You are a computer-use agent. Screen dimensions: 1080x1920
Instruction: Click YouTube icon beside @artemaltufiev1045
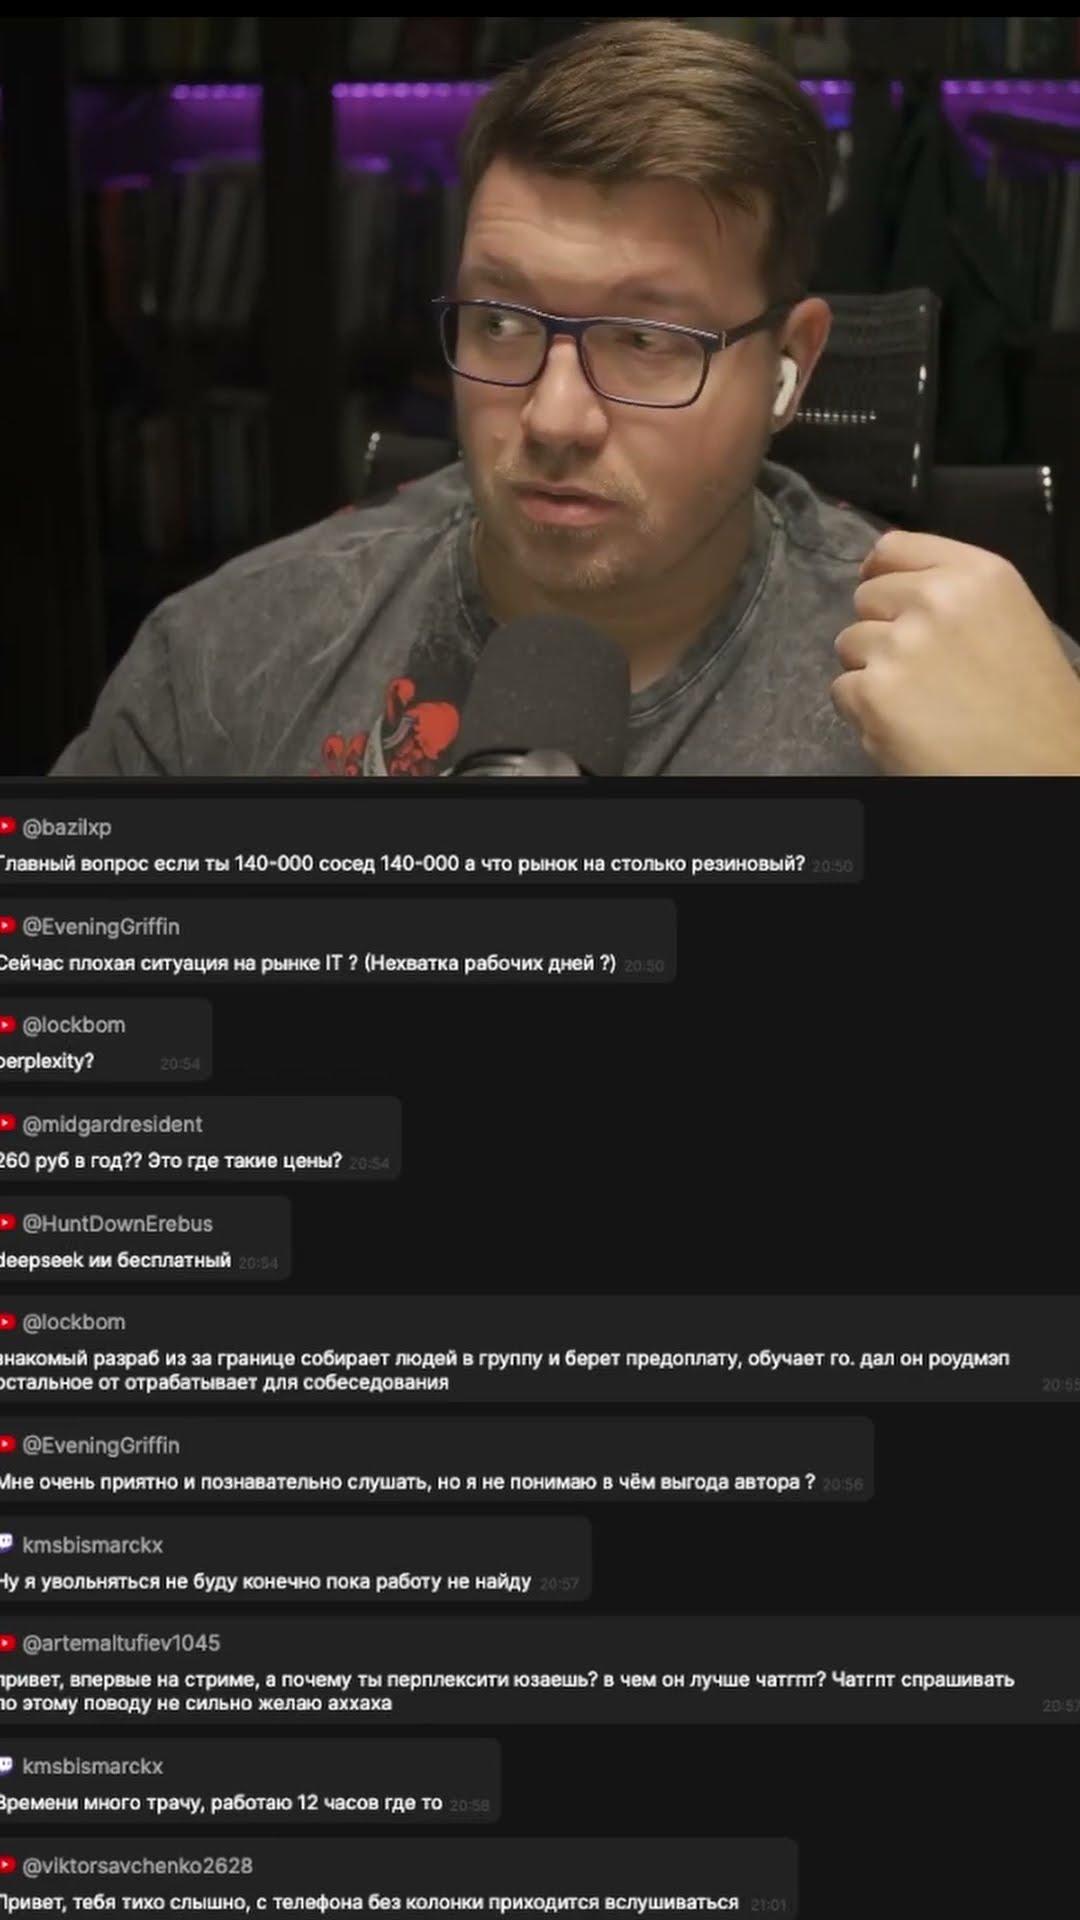point(6,1642)
